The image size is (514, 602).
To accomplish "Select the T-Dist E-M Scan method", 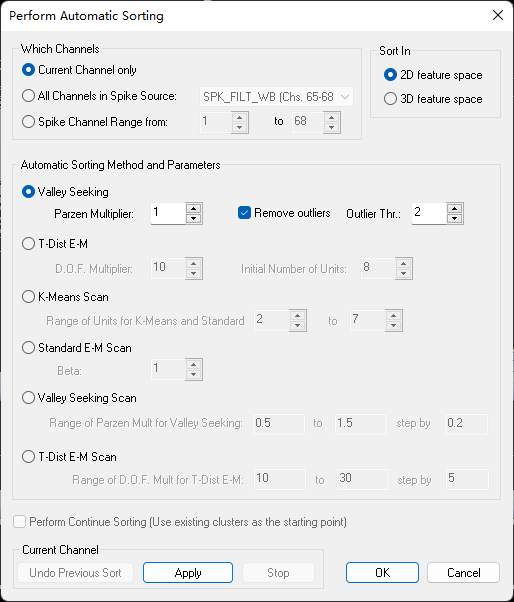I will coord(28,456).
